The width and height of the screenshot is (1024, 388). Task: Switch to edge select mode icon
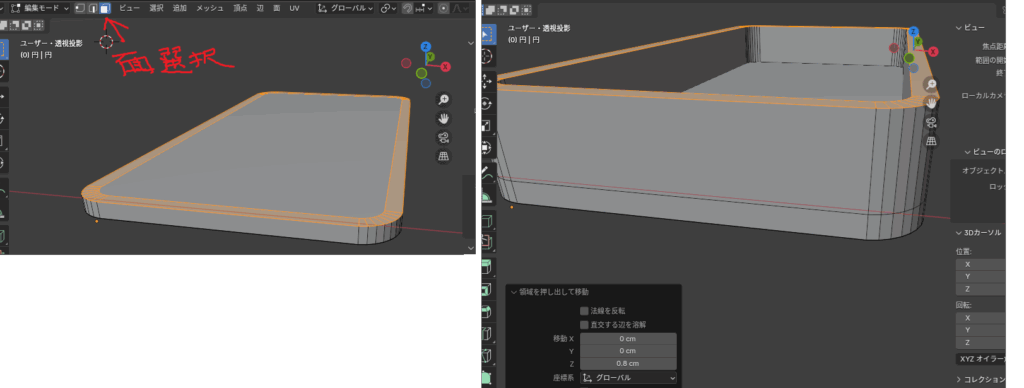click(x=93, y=8)
